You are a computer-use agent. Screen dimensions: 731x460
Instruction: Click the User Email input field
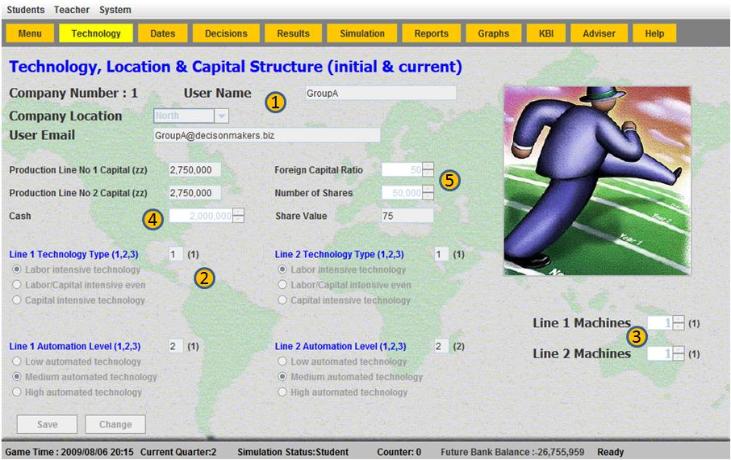265,135
